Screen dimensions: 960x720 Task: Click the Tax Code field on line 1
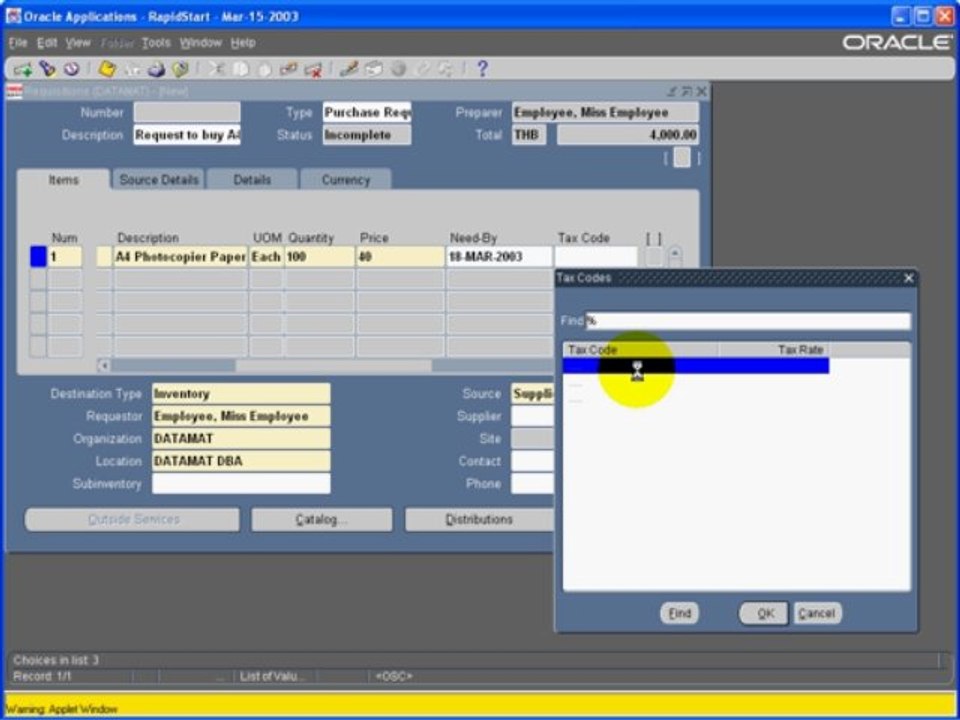tap(595, 257)
